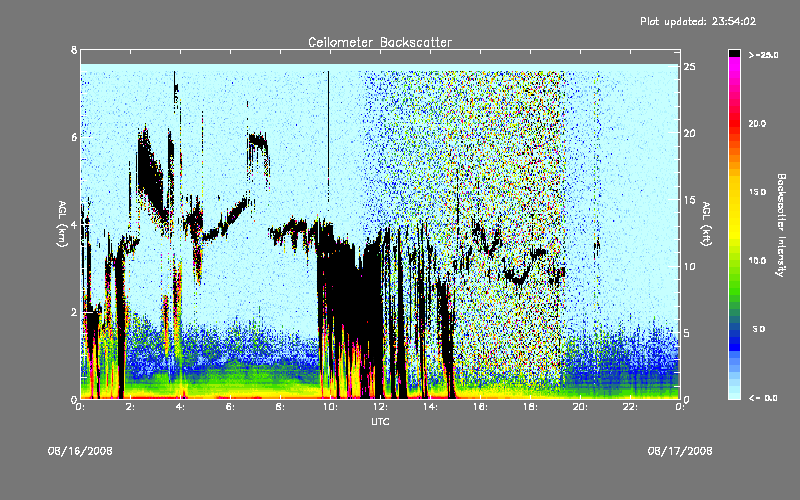Image resolution: width=800 pixels, height=500 pixels.
Task: Click the 08/17/2008 end date
Action: (x=680, y=451)
